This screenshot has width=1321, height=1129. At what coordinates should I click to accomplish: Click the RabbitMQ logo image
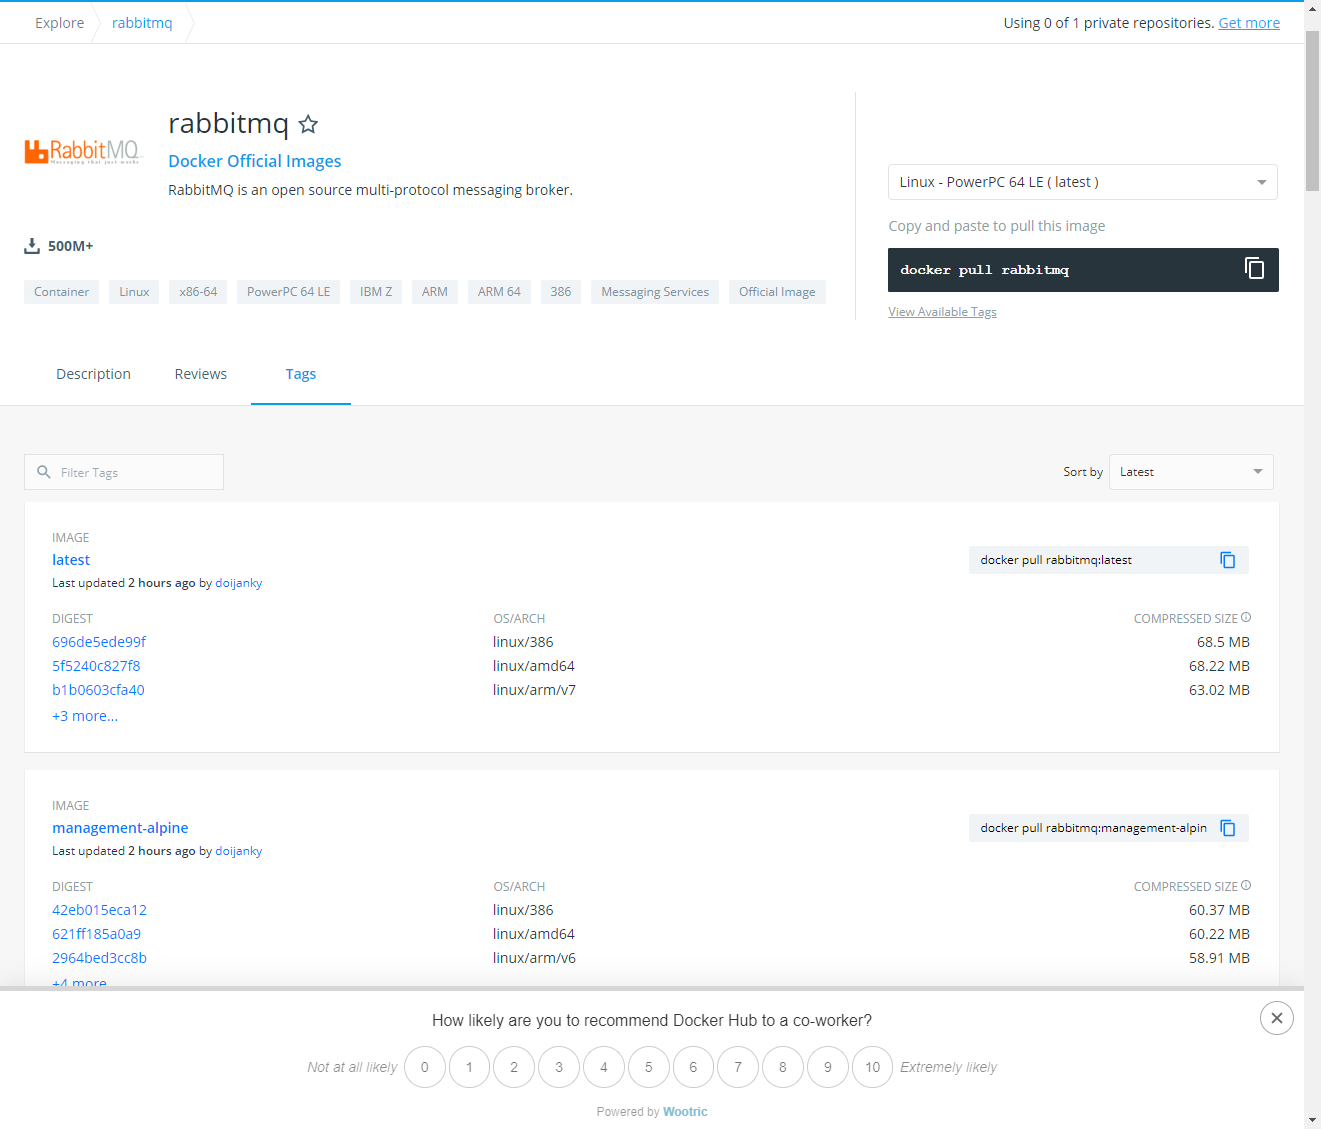[x=84, y=151]
